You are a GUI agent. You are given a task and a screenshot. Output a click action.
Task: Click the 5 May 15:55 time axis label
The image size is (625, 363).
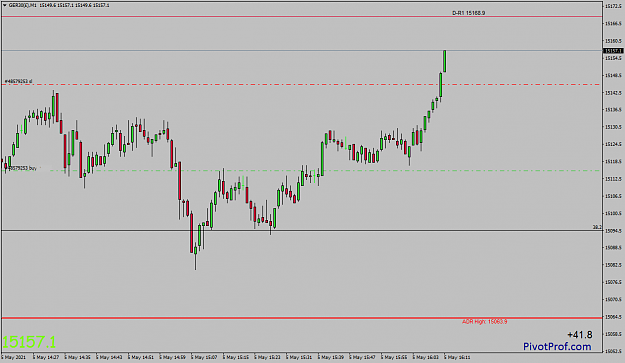point(395,357)
